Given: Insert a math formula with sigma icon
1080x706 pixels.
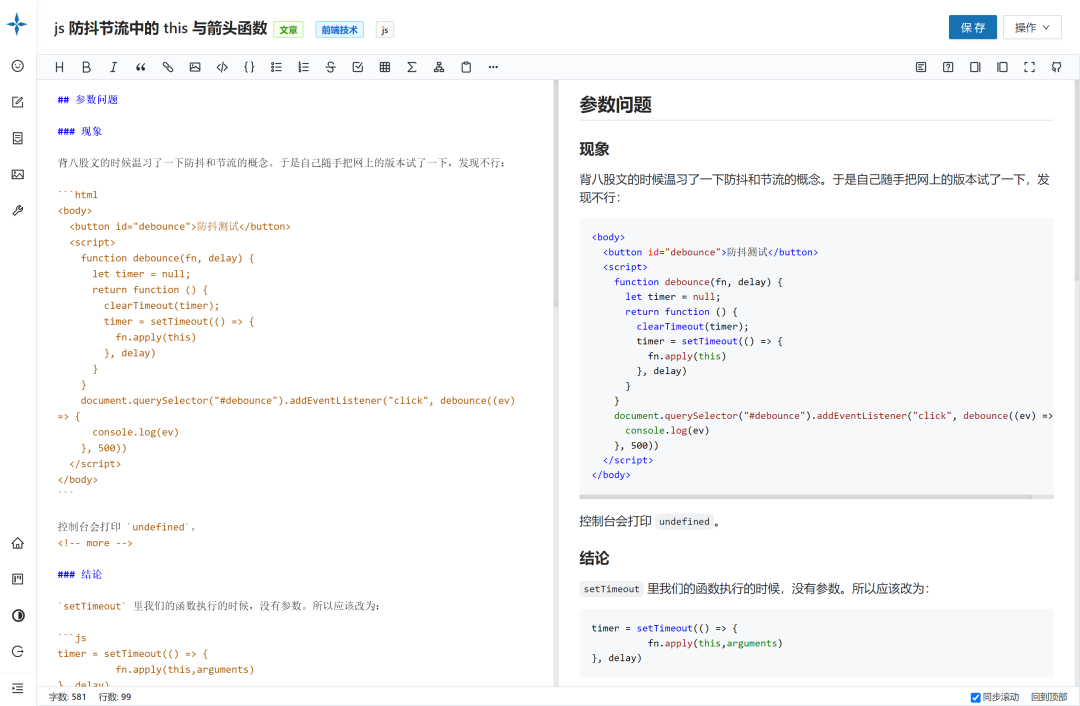Looking at the screenshot, I should tap(412, 67).
